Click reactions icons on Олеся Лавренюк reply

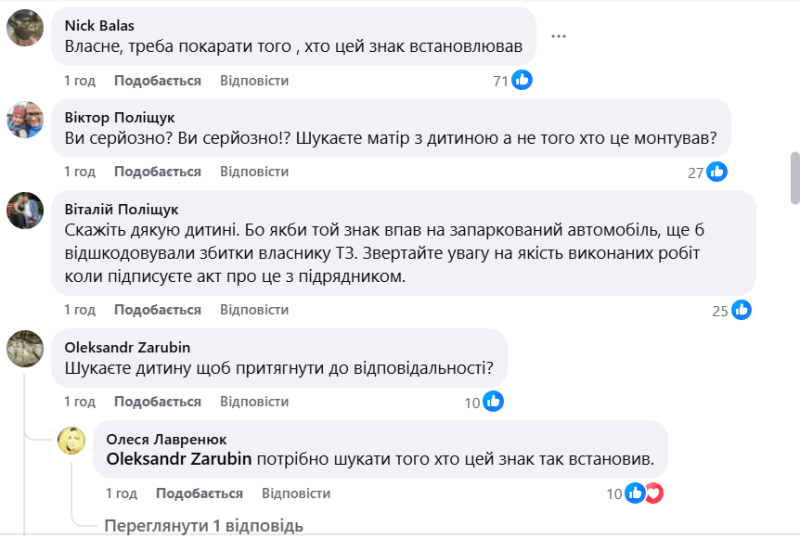tap(643, 493)
